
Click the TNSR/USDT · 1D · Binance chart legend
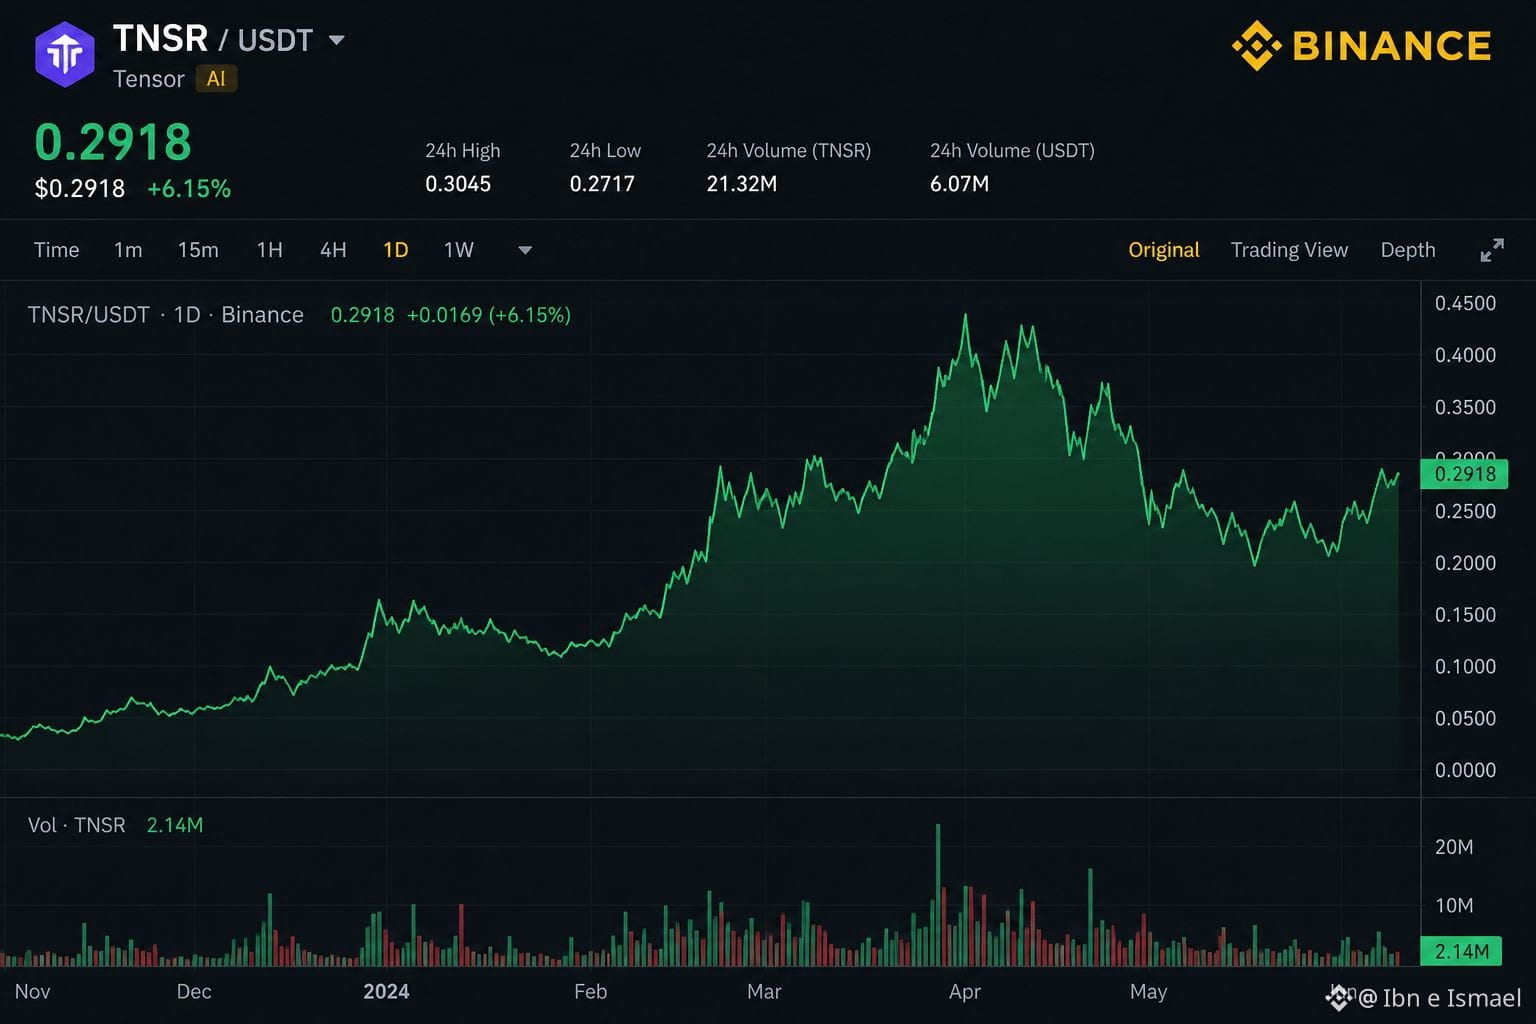click(166, 315)
